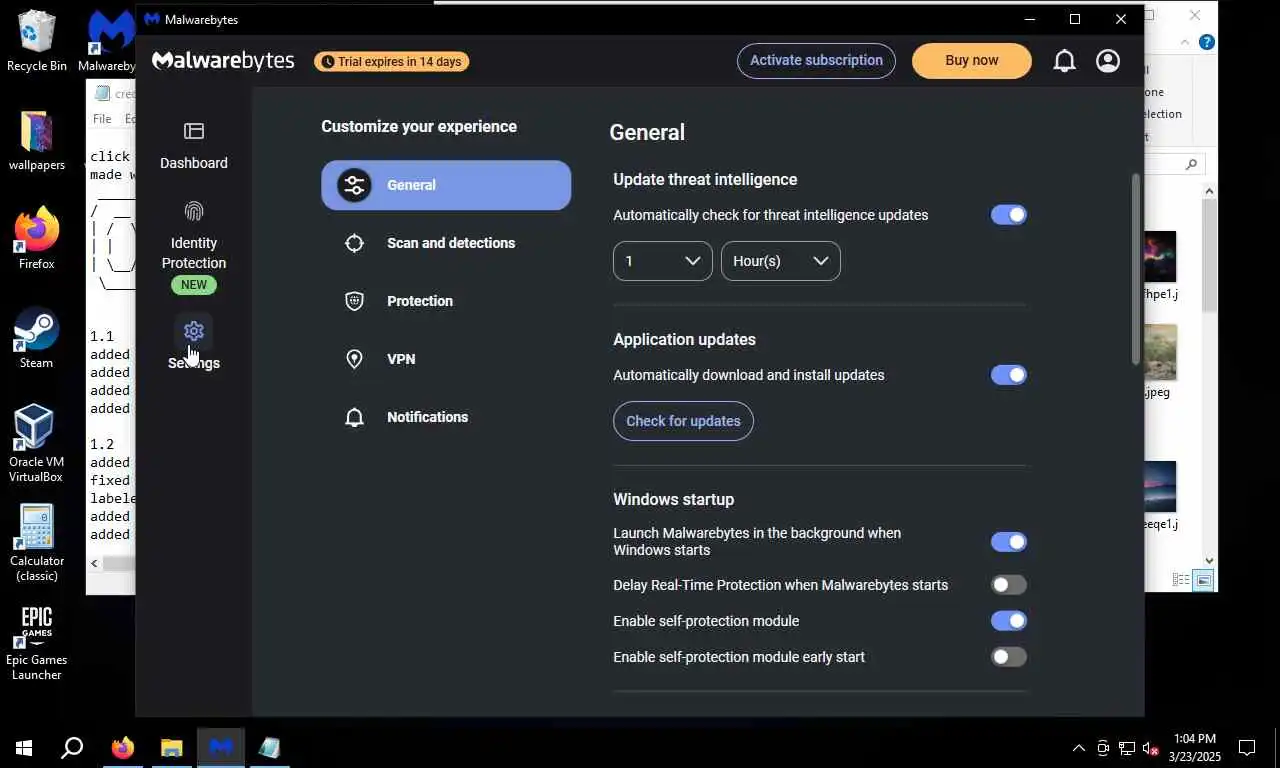
Task: Open the Hour(s) unit dropdown
Action: (781, 261)
